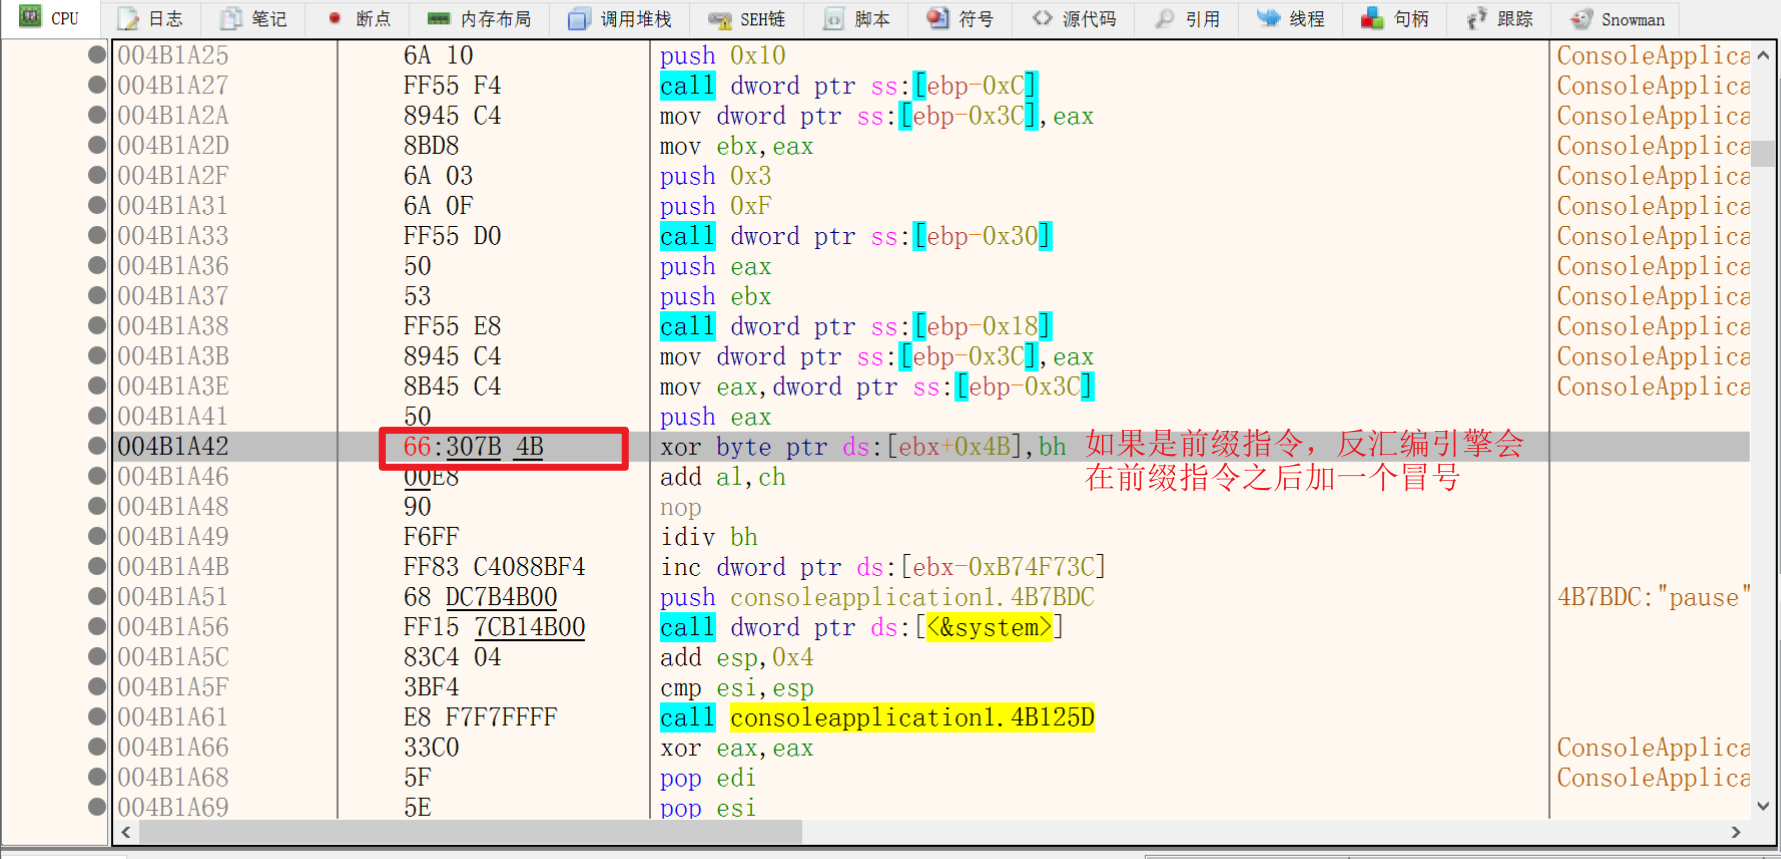Select address 004B1A2F in disassembly
The width and height of the screenshot is (1781, 859).
click(173, 175)
